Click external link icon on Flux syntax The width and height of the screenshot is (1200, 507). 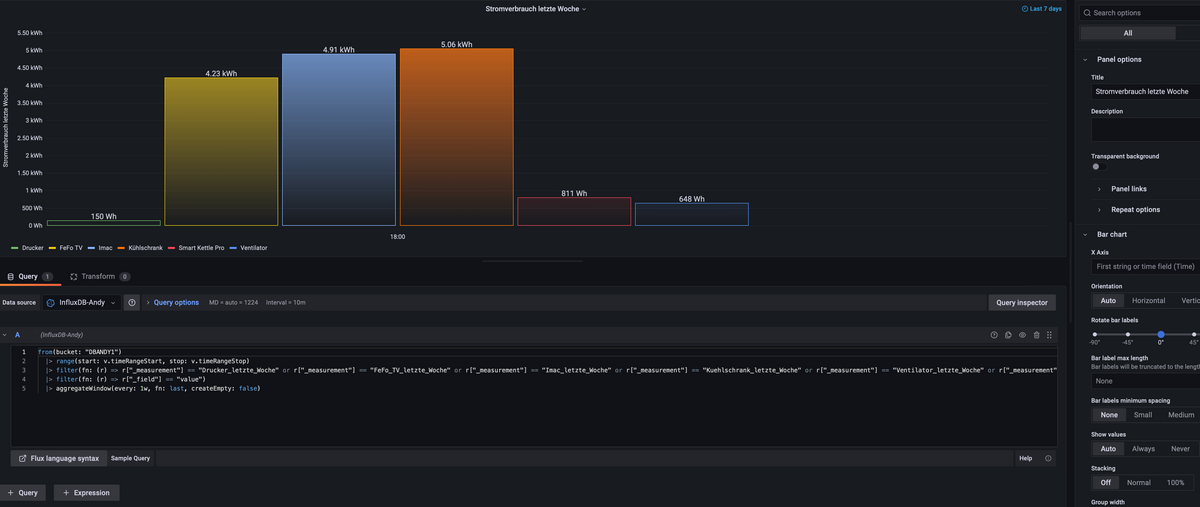(x=23, y=458)
